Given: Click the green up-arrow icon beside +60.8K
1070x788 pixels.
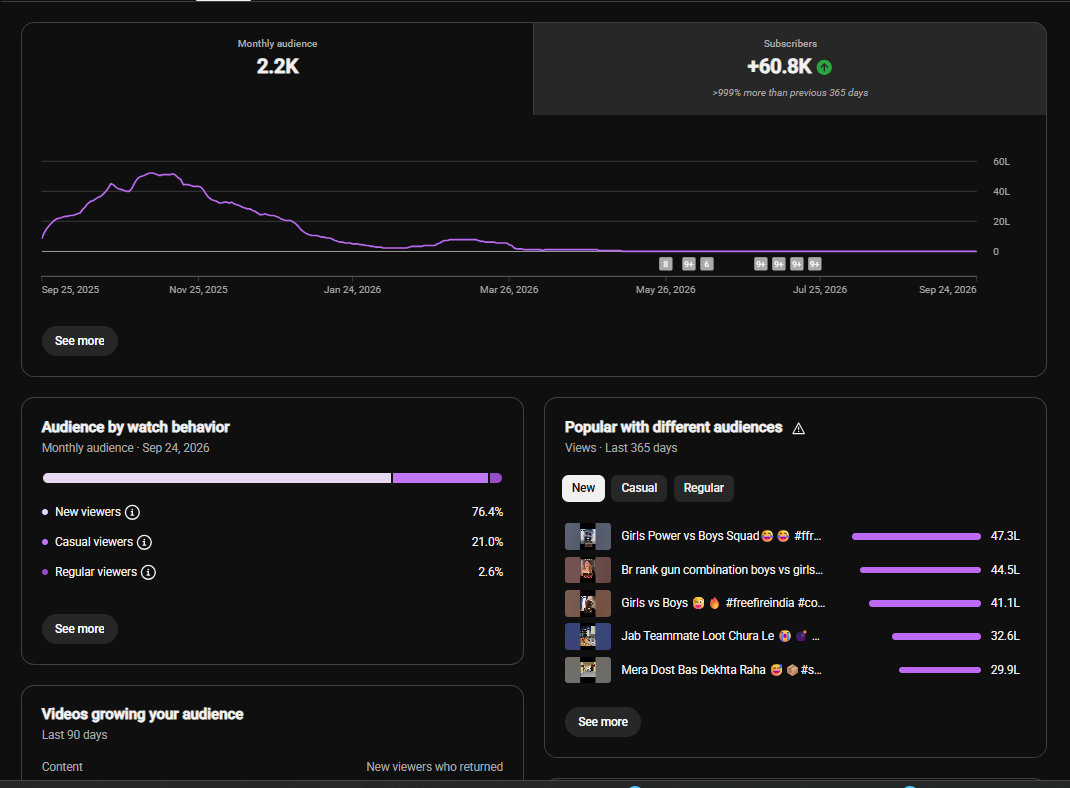Looking at the screenshot, I should pos(824,67).
